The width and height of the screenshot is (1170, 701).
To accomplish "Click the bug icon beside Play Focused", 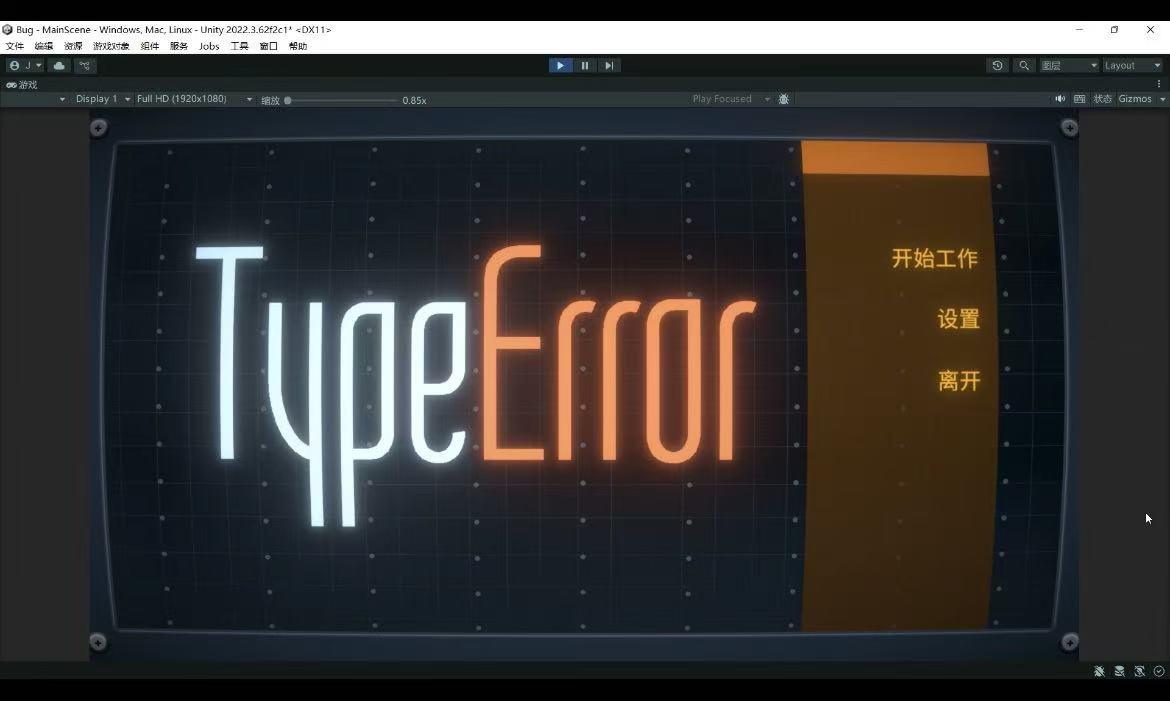I will point(784,99).
